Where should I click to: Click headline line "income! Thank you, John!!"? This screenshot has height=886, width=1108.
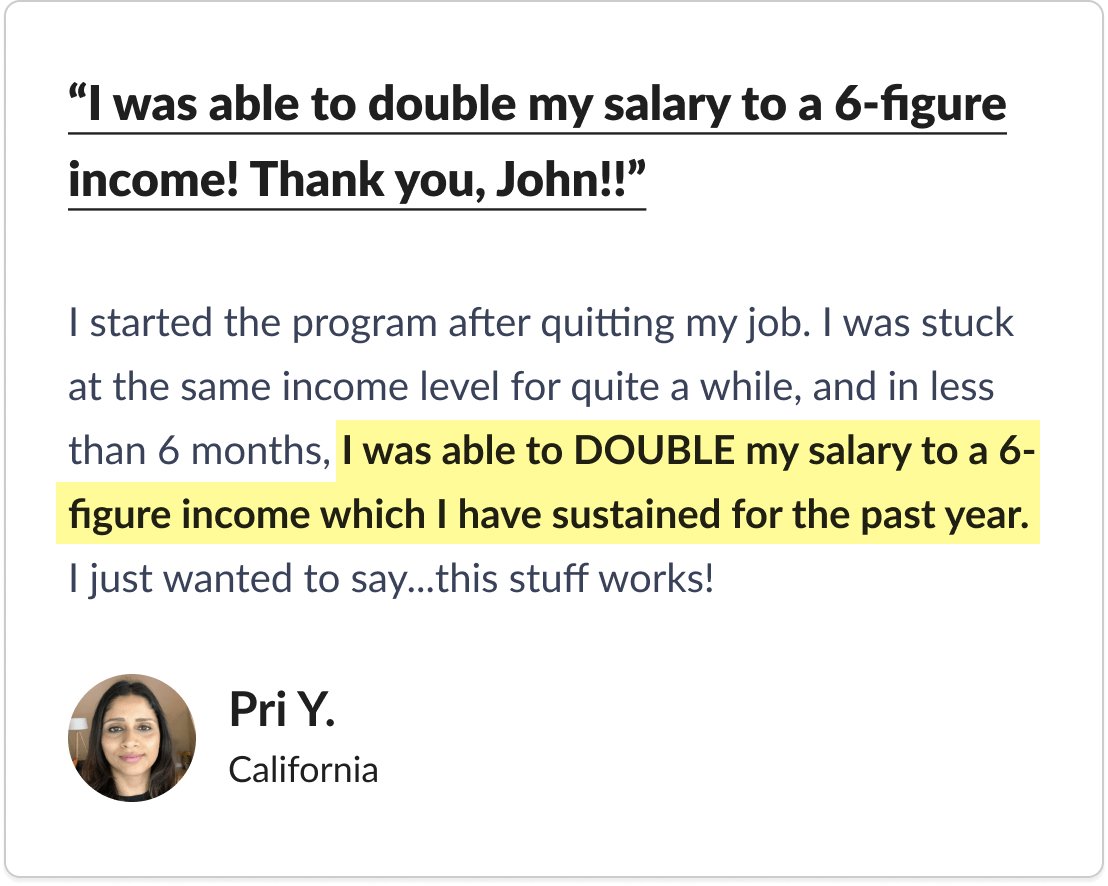(x=357, y=180)
